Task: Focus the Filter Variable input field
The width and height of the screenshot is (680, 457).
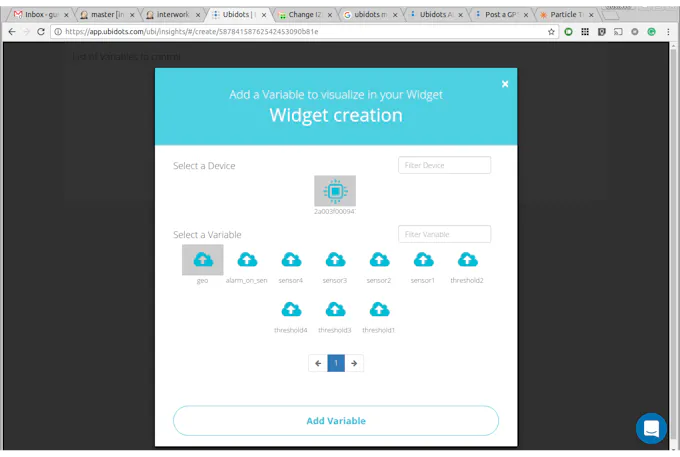Action: 445,234
